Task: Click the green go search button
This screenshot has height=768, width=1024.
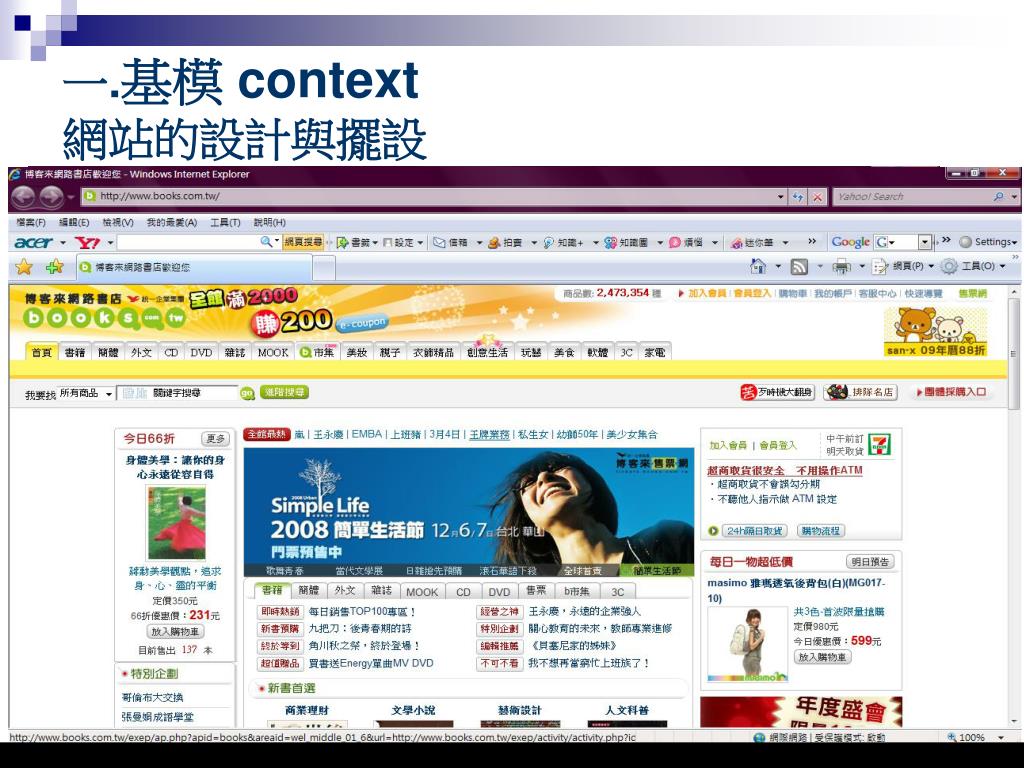Action: tap(248, 393)
